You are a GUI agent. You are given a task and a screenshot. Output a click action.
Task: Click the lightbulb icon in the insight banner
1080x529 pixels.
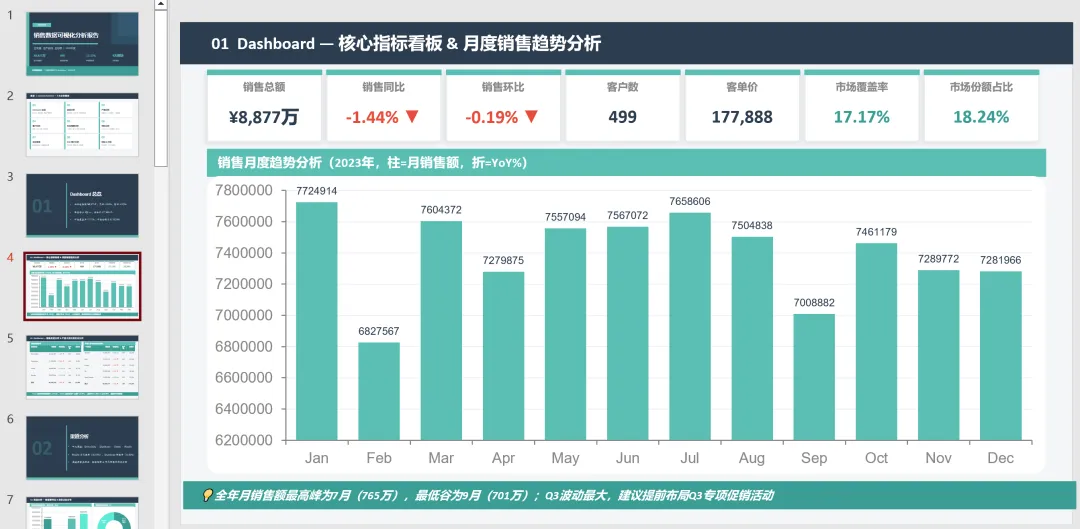click(207, 495)
